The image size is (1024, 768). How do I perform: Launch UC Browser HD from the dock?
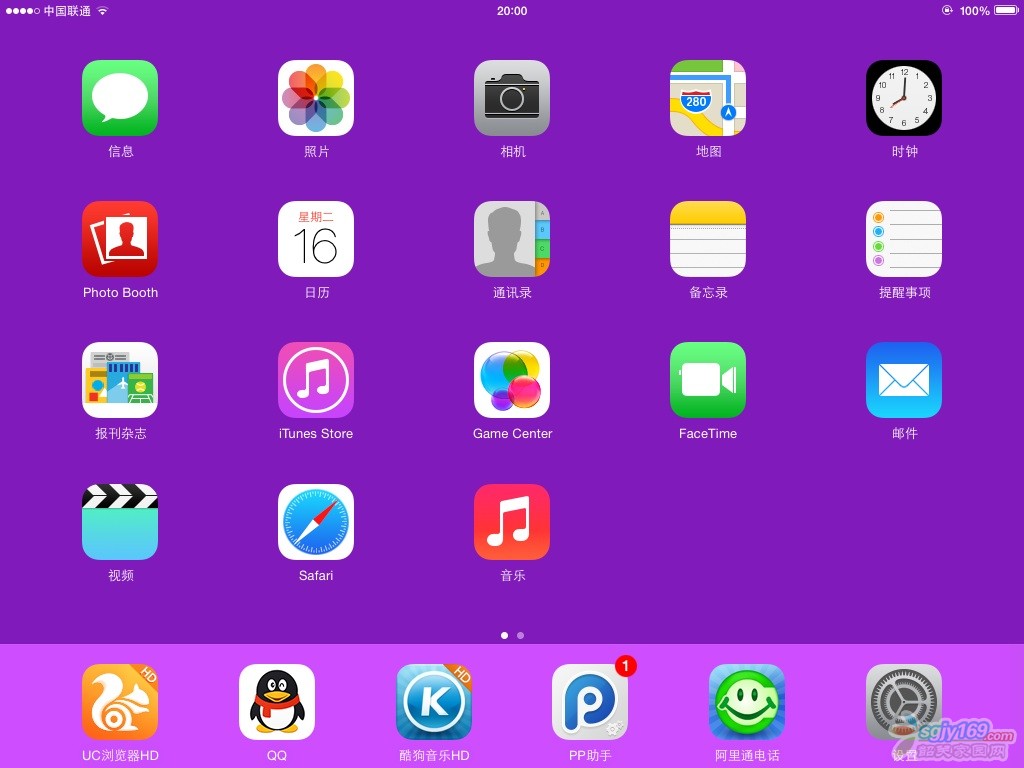pyautogui.click(x=120, y=702)
